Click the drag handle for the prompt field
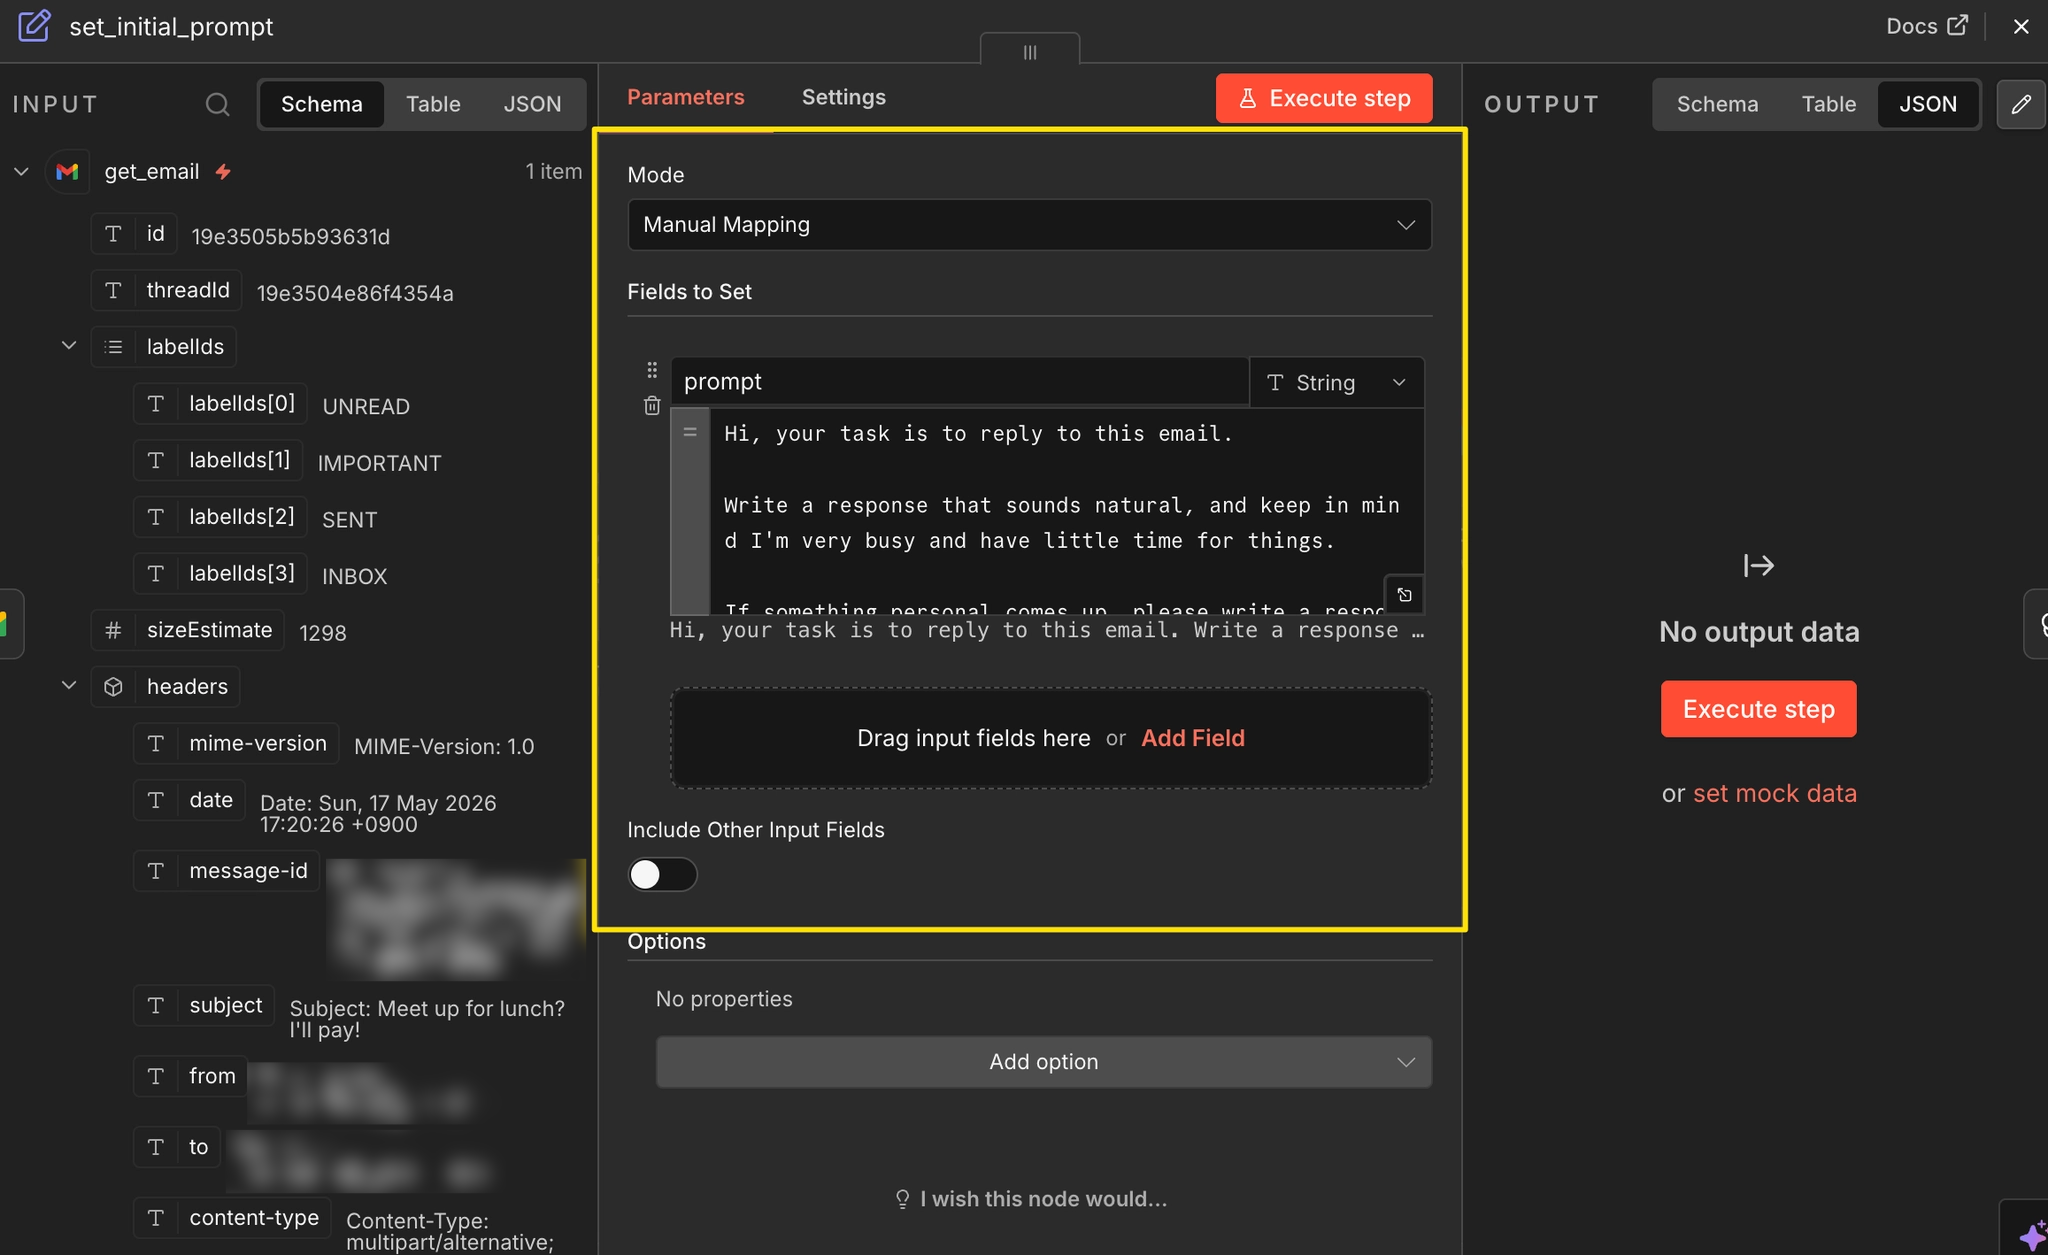The height and width of the screenshot is (1255, 2048). coord(652,370)
